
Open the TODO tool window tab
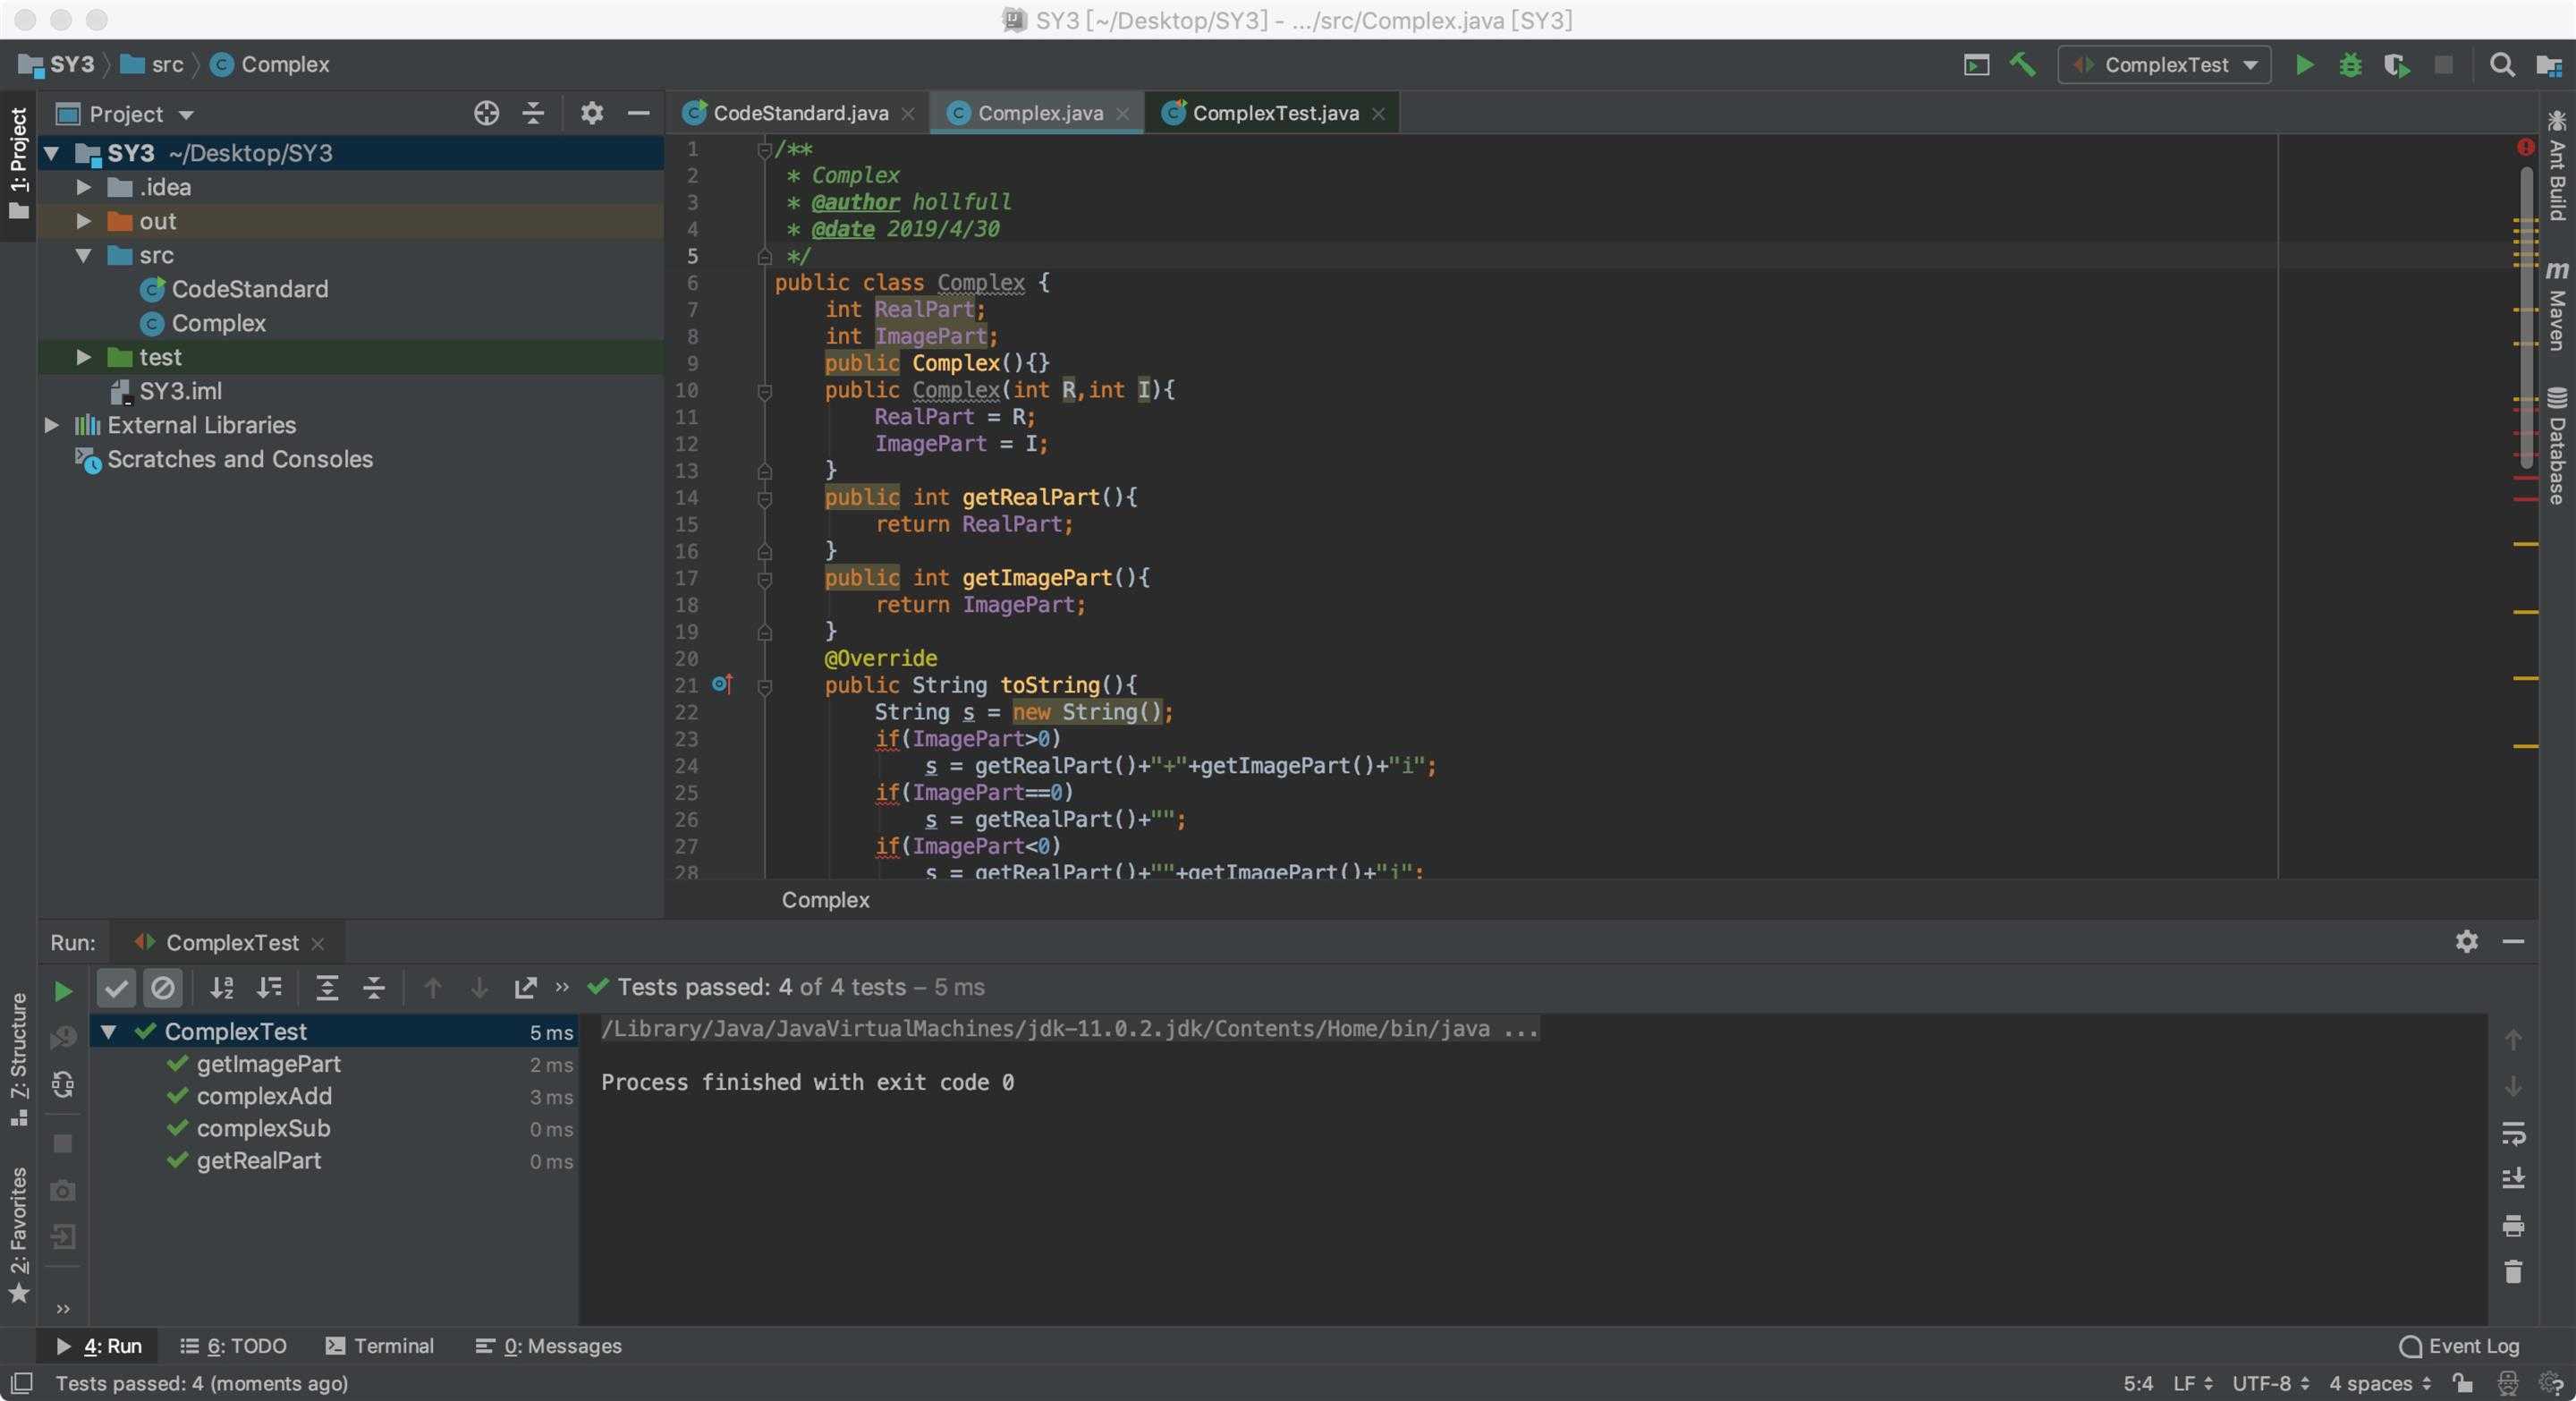[x=233, y=1346]
